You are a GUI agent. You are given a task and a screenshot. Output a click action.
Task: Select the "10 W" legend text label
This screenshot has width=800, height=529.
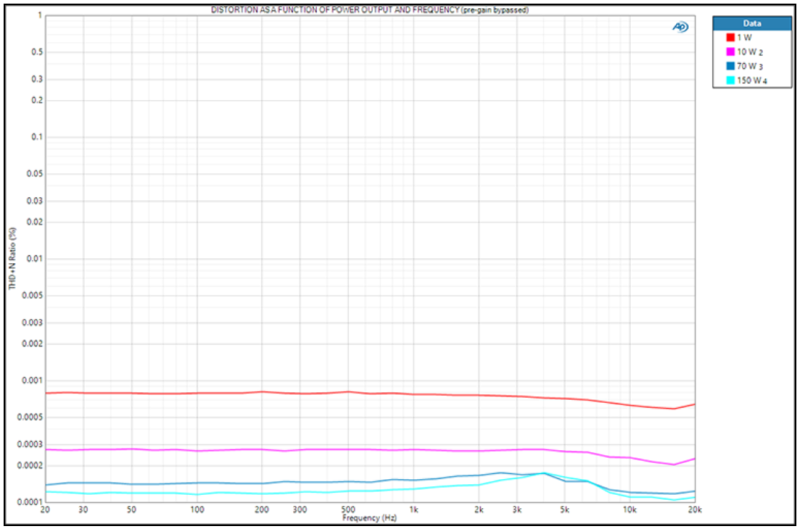click(x=746, y=50)
